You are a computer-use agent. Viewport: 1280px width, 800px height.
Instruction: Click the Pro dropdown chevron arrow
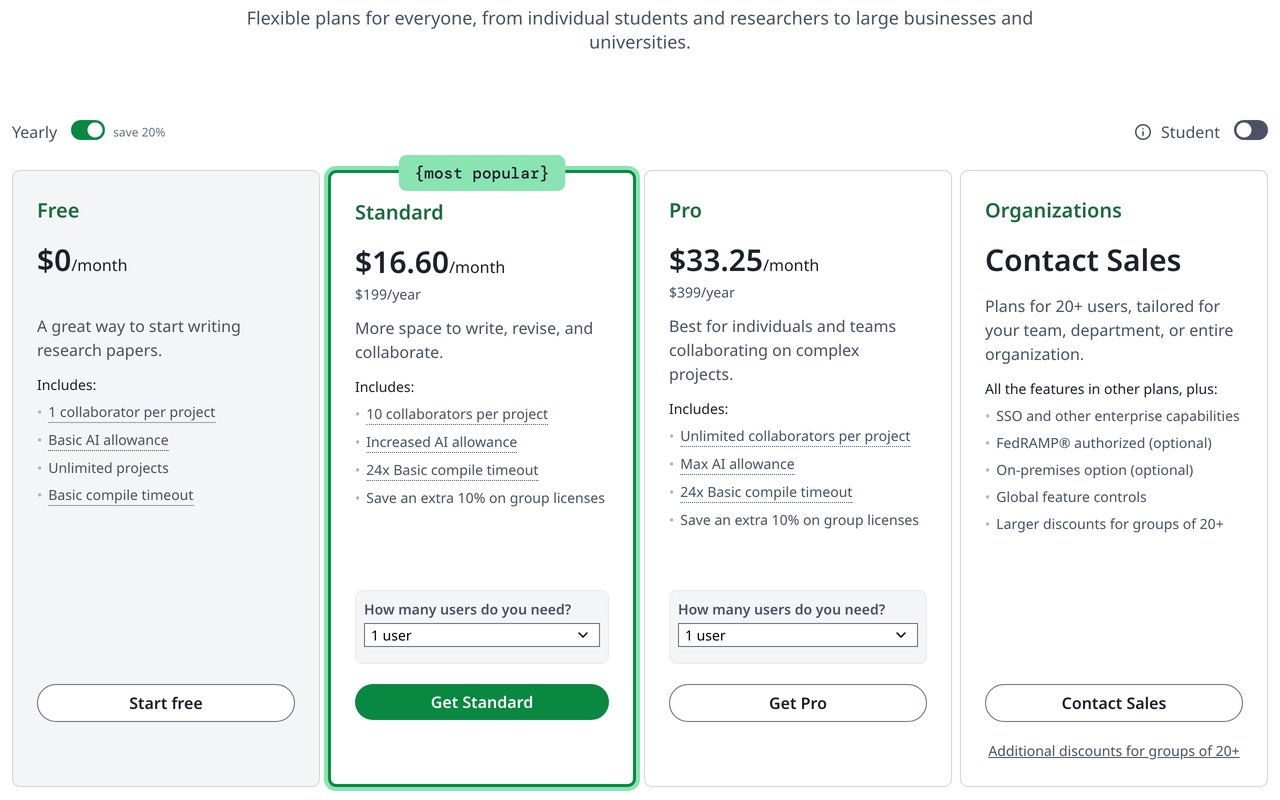pos(901,635)
